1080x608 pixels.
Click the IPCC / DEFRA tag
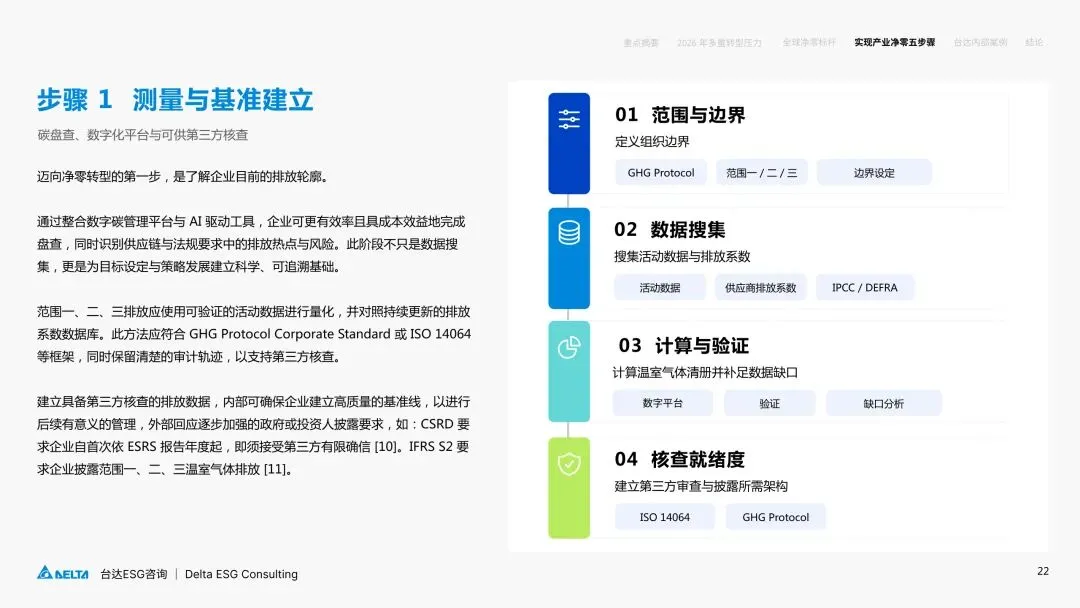point(864,288)
